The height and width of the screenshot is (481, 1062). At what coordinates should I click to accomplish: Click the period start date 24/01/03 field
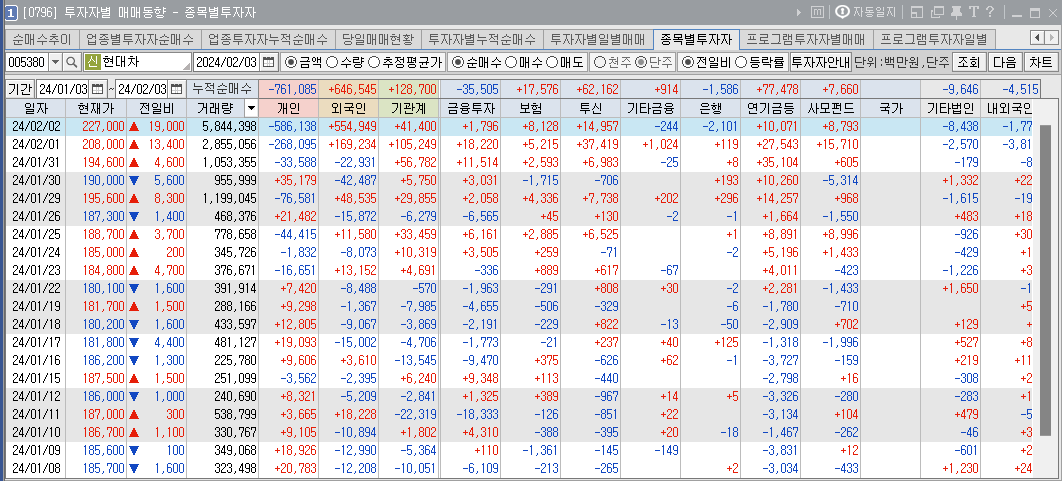[63, 89]
